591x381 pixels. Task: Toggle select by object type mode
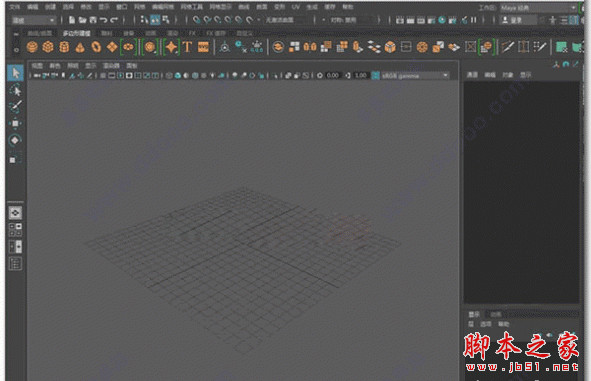click(155, 20)
